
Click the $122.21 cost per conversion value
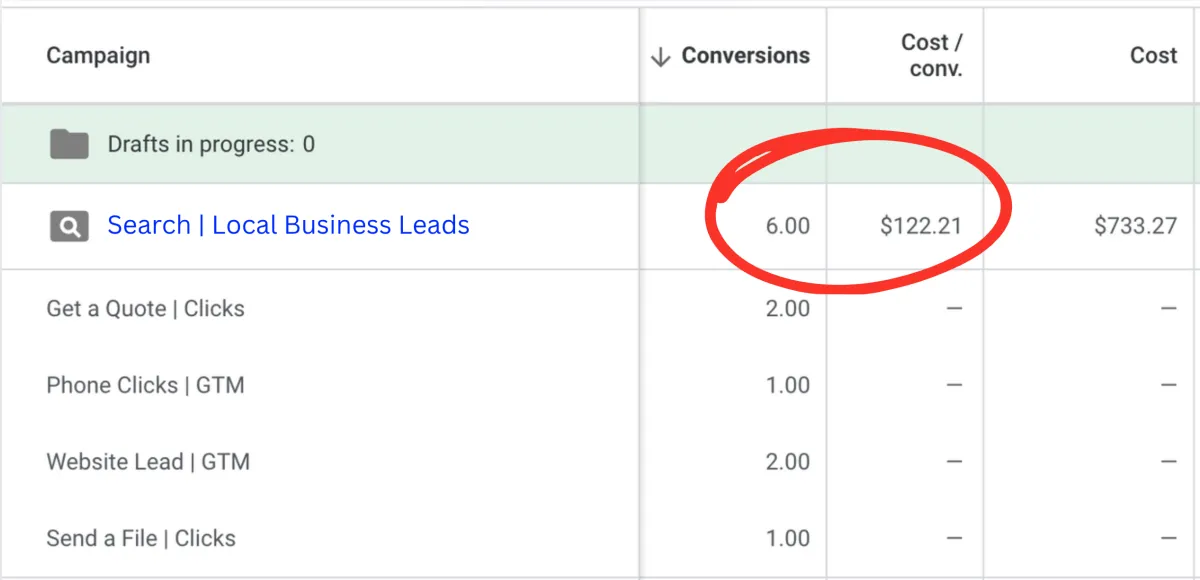920,227
